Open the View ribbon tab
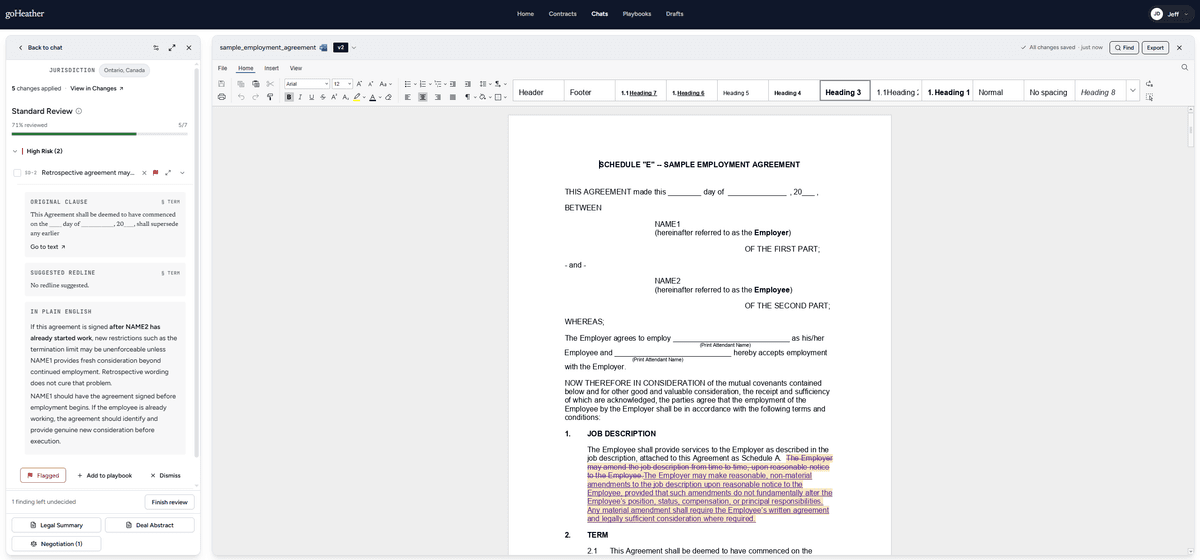1200x560 pixels. 296,68
